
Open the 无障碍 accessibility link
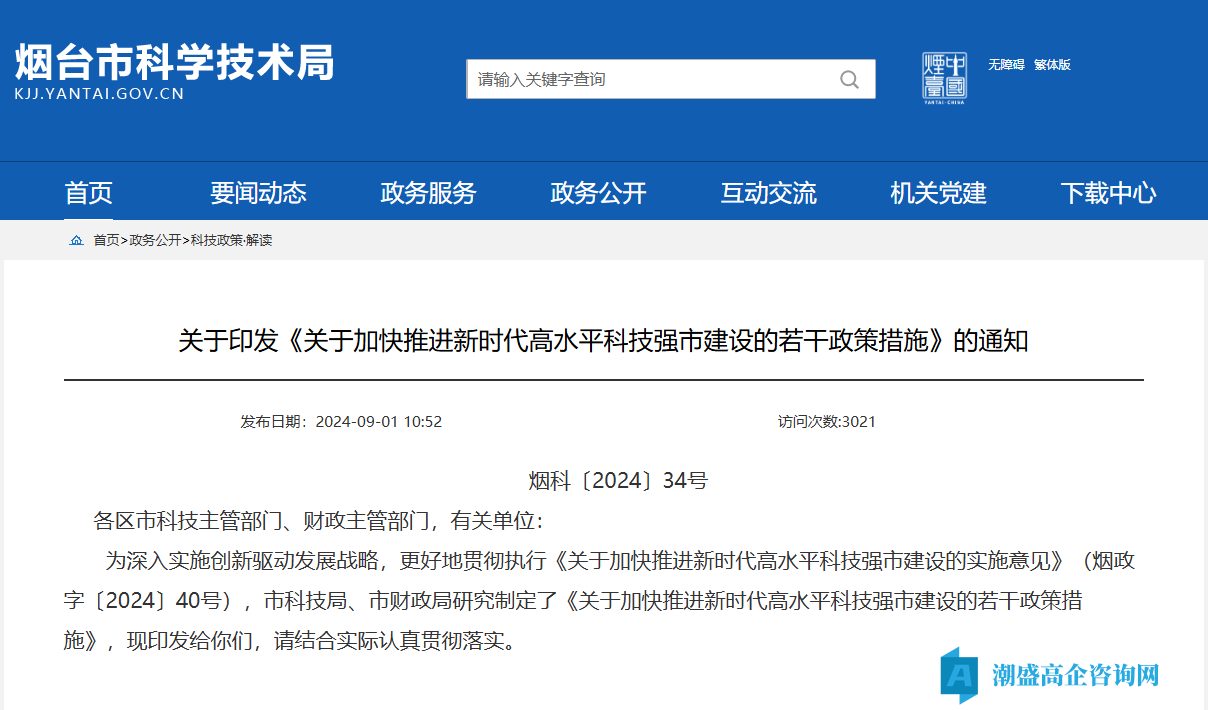point(1006,65)
